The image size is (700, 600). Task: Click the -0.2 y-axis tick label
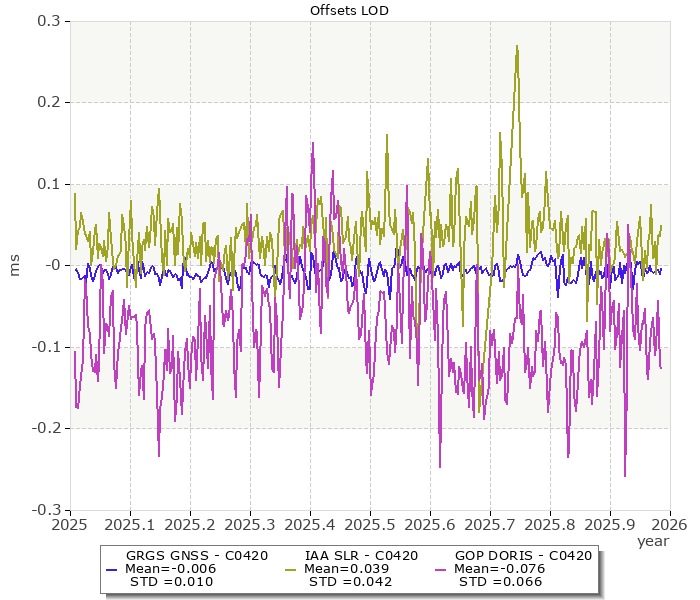[43, 428]
